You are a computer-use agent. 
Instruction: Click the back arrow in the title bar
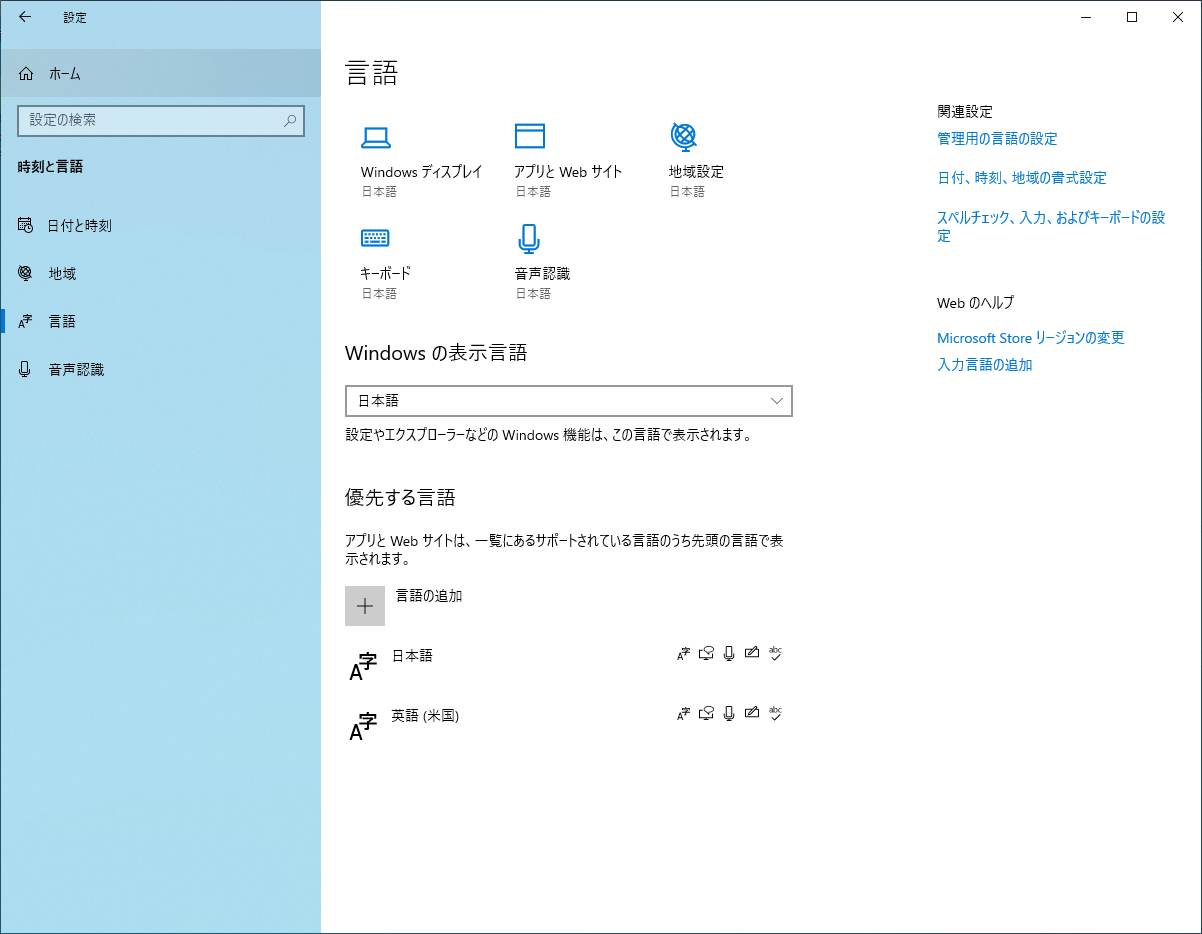(25, 17)
